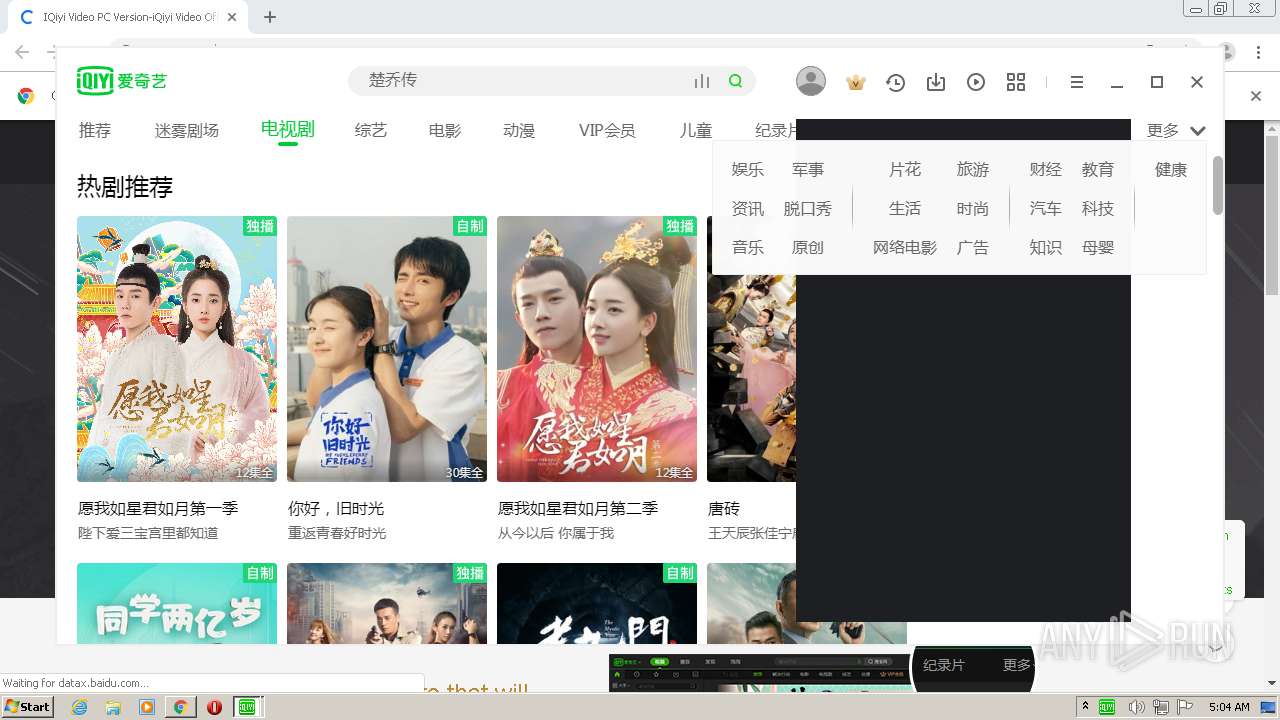The width and height of the screenshot is (1280, 720).
Task: Choose 生活 category
Action: [905, 209]
